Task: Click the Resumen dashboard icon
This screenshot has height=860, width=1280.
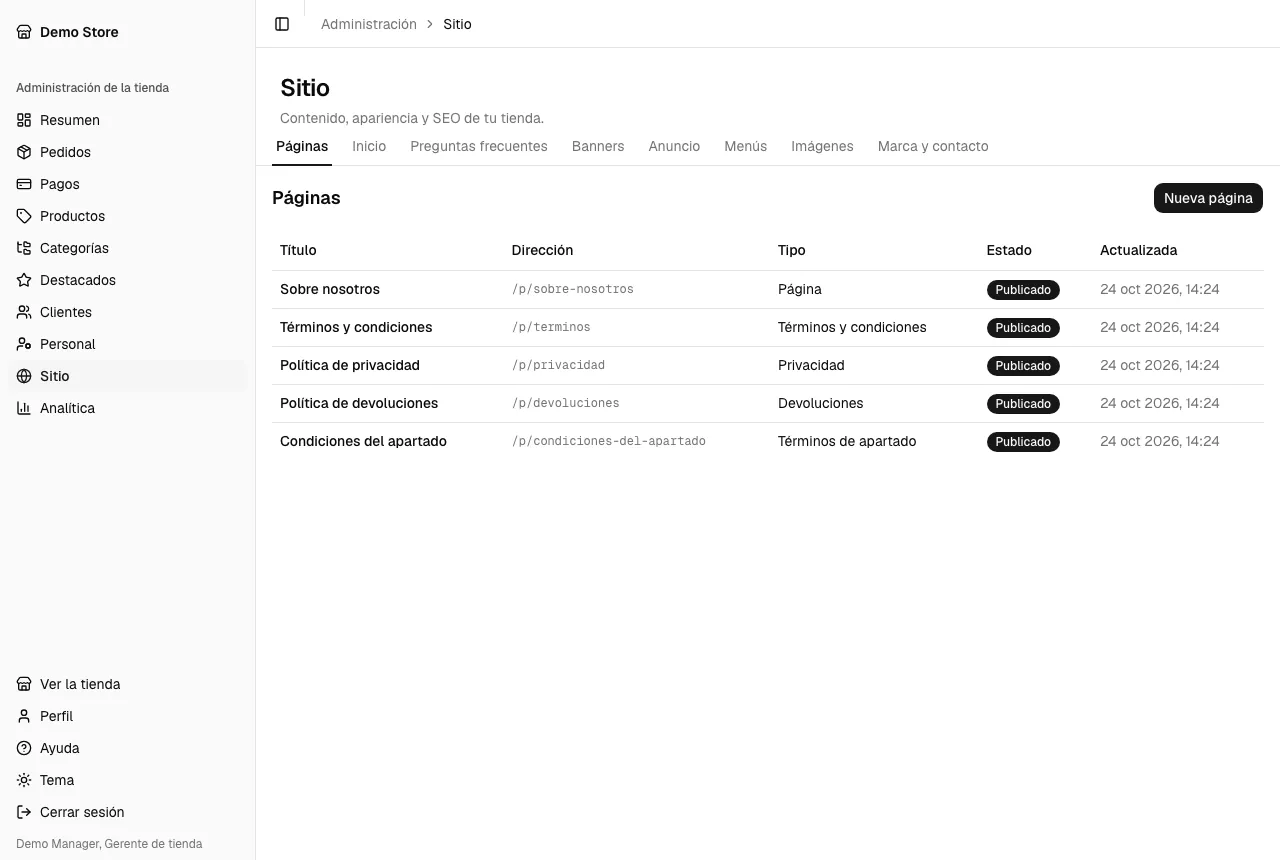Action: click(x=24, y=120)
